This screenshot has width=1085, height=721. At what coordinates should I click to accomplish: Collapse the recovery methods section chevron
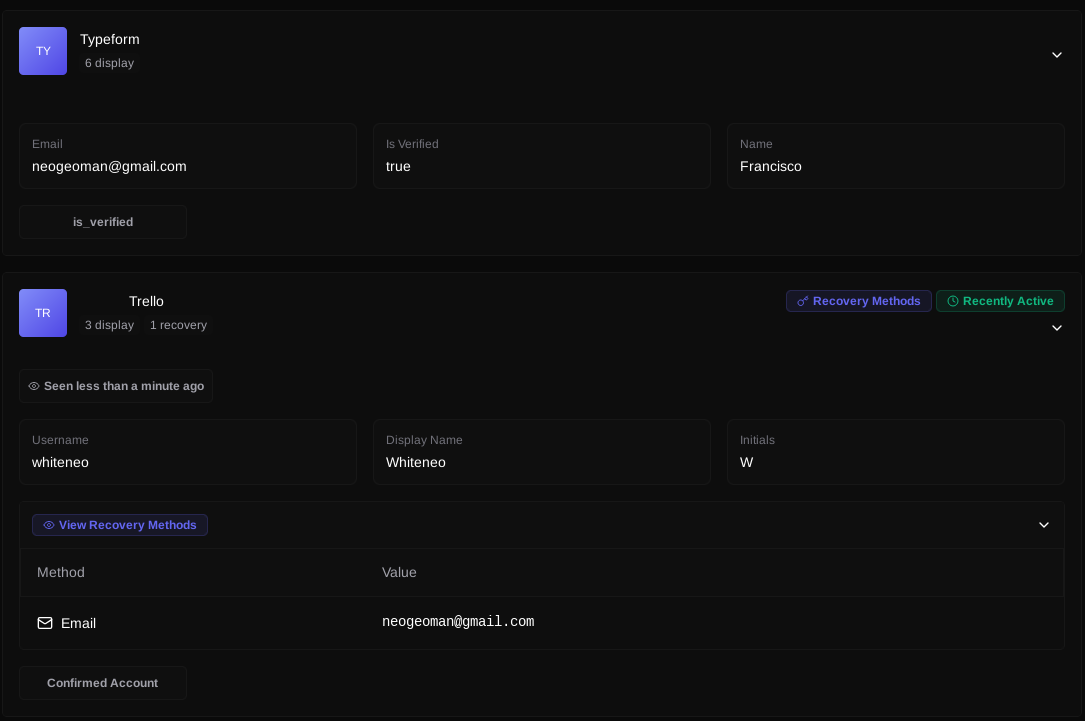coord(1043,525)
